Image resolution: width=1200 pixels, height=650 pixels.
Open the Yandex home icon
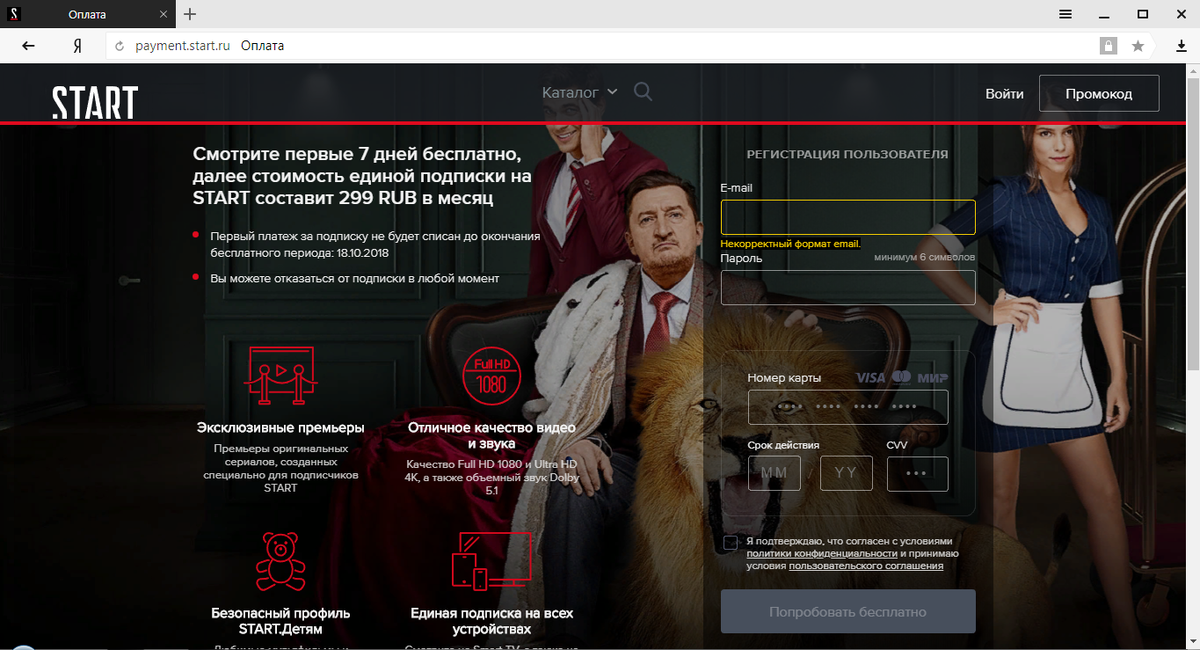77,46
